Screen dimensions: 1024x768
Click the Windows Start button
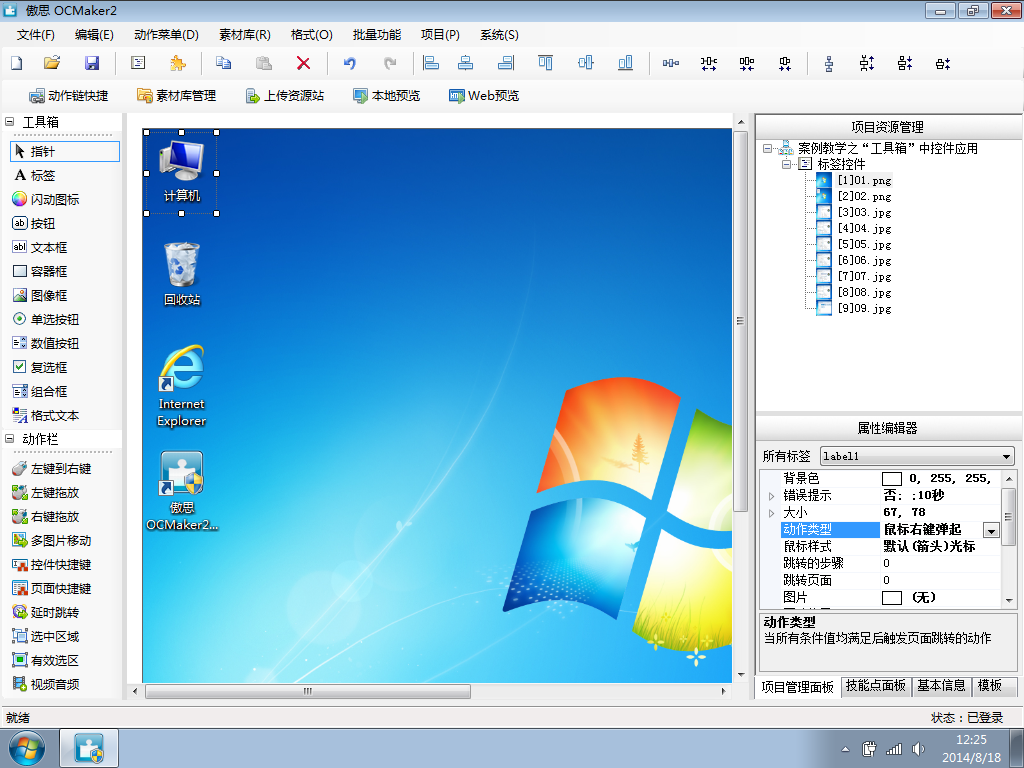coord(27,748)
